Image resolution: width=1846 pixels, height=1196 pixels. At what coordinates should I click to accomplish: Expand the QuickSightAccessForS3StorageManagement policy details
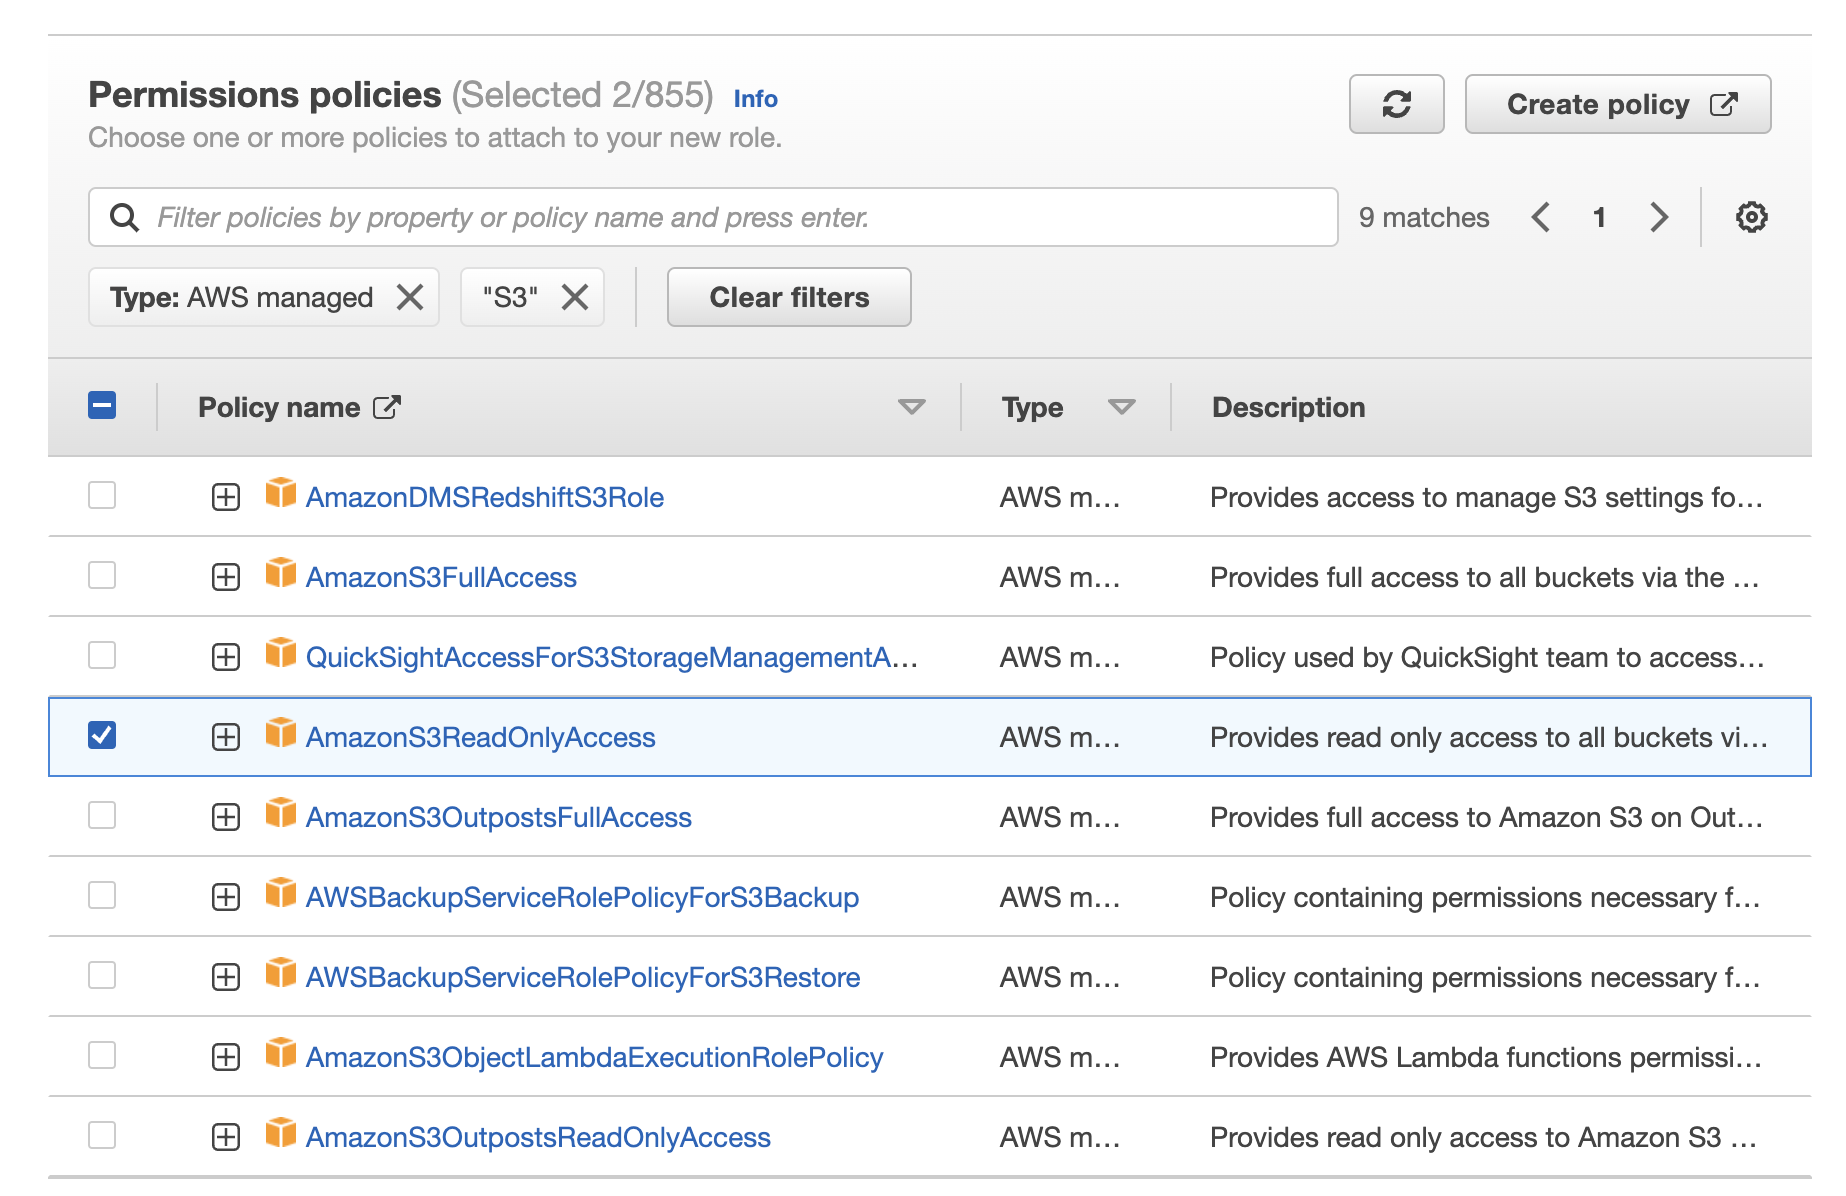pyautogui.click(x=226, y=657)
